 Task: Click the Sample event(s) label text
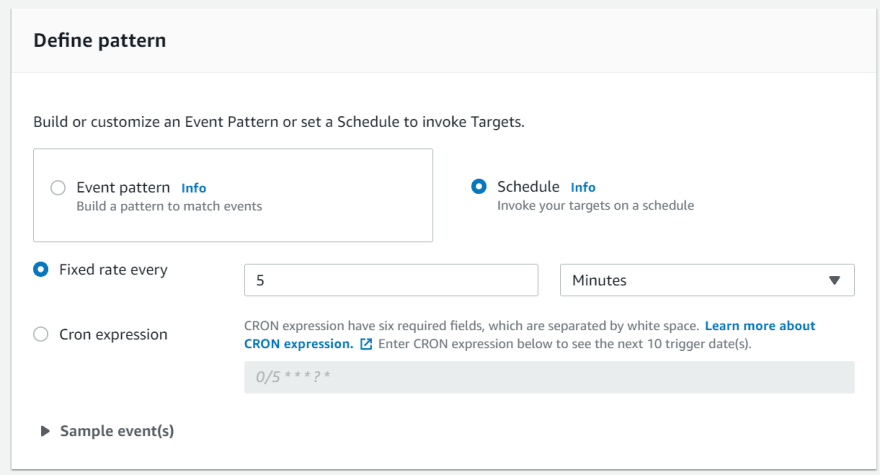tap(117, 431)
